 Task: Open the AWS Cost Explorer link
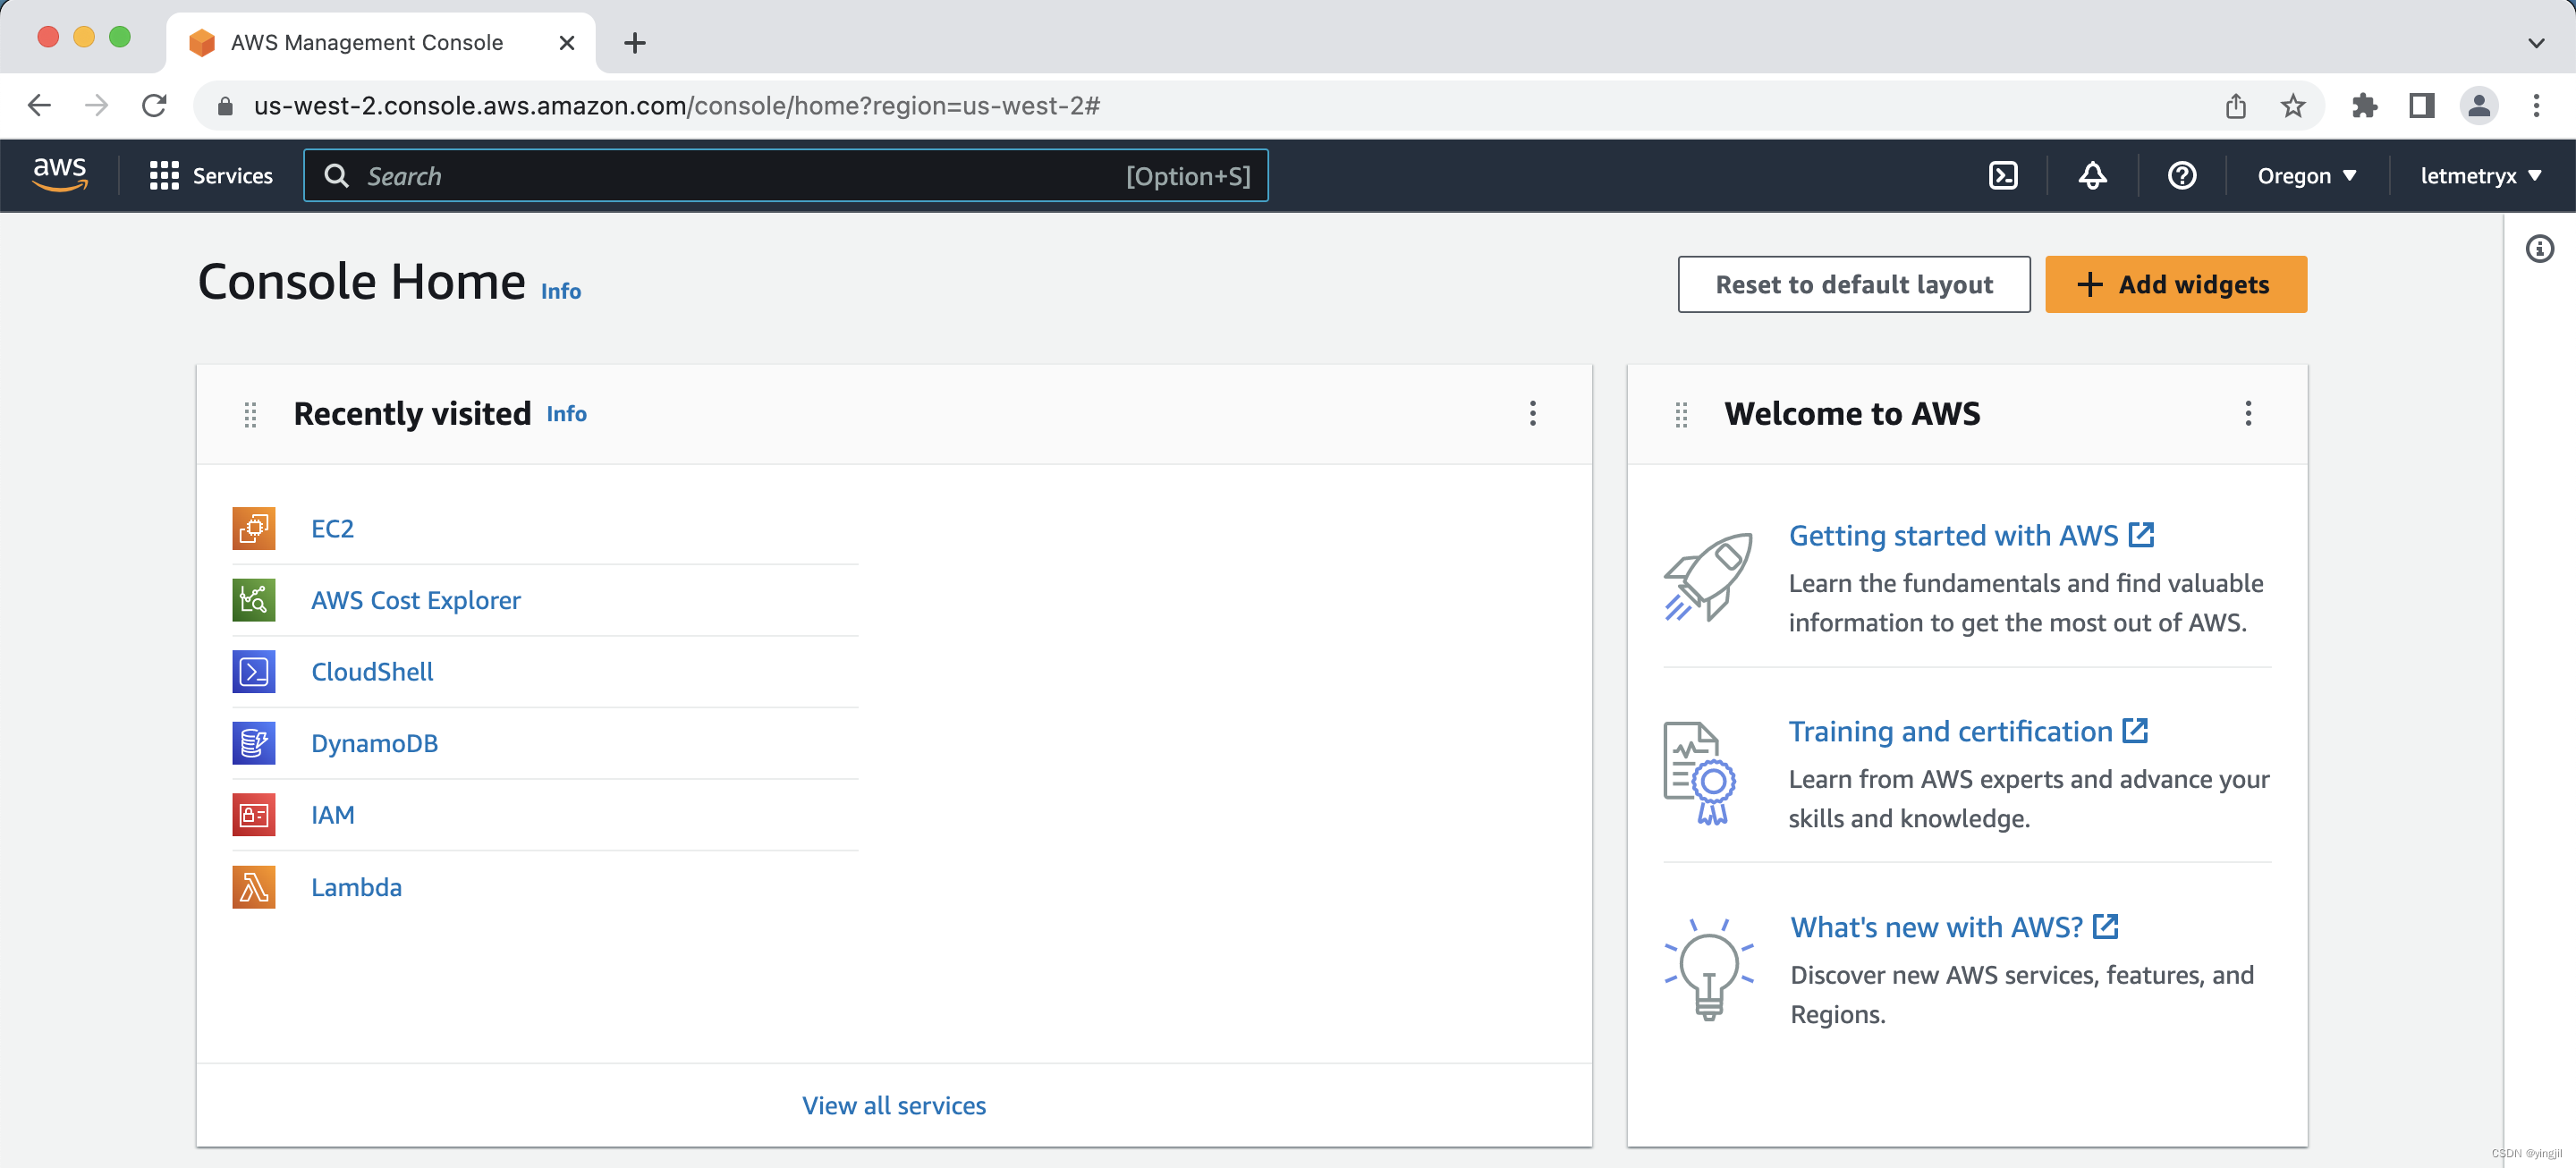click(x=416, y=600)
